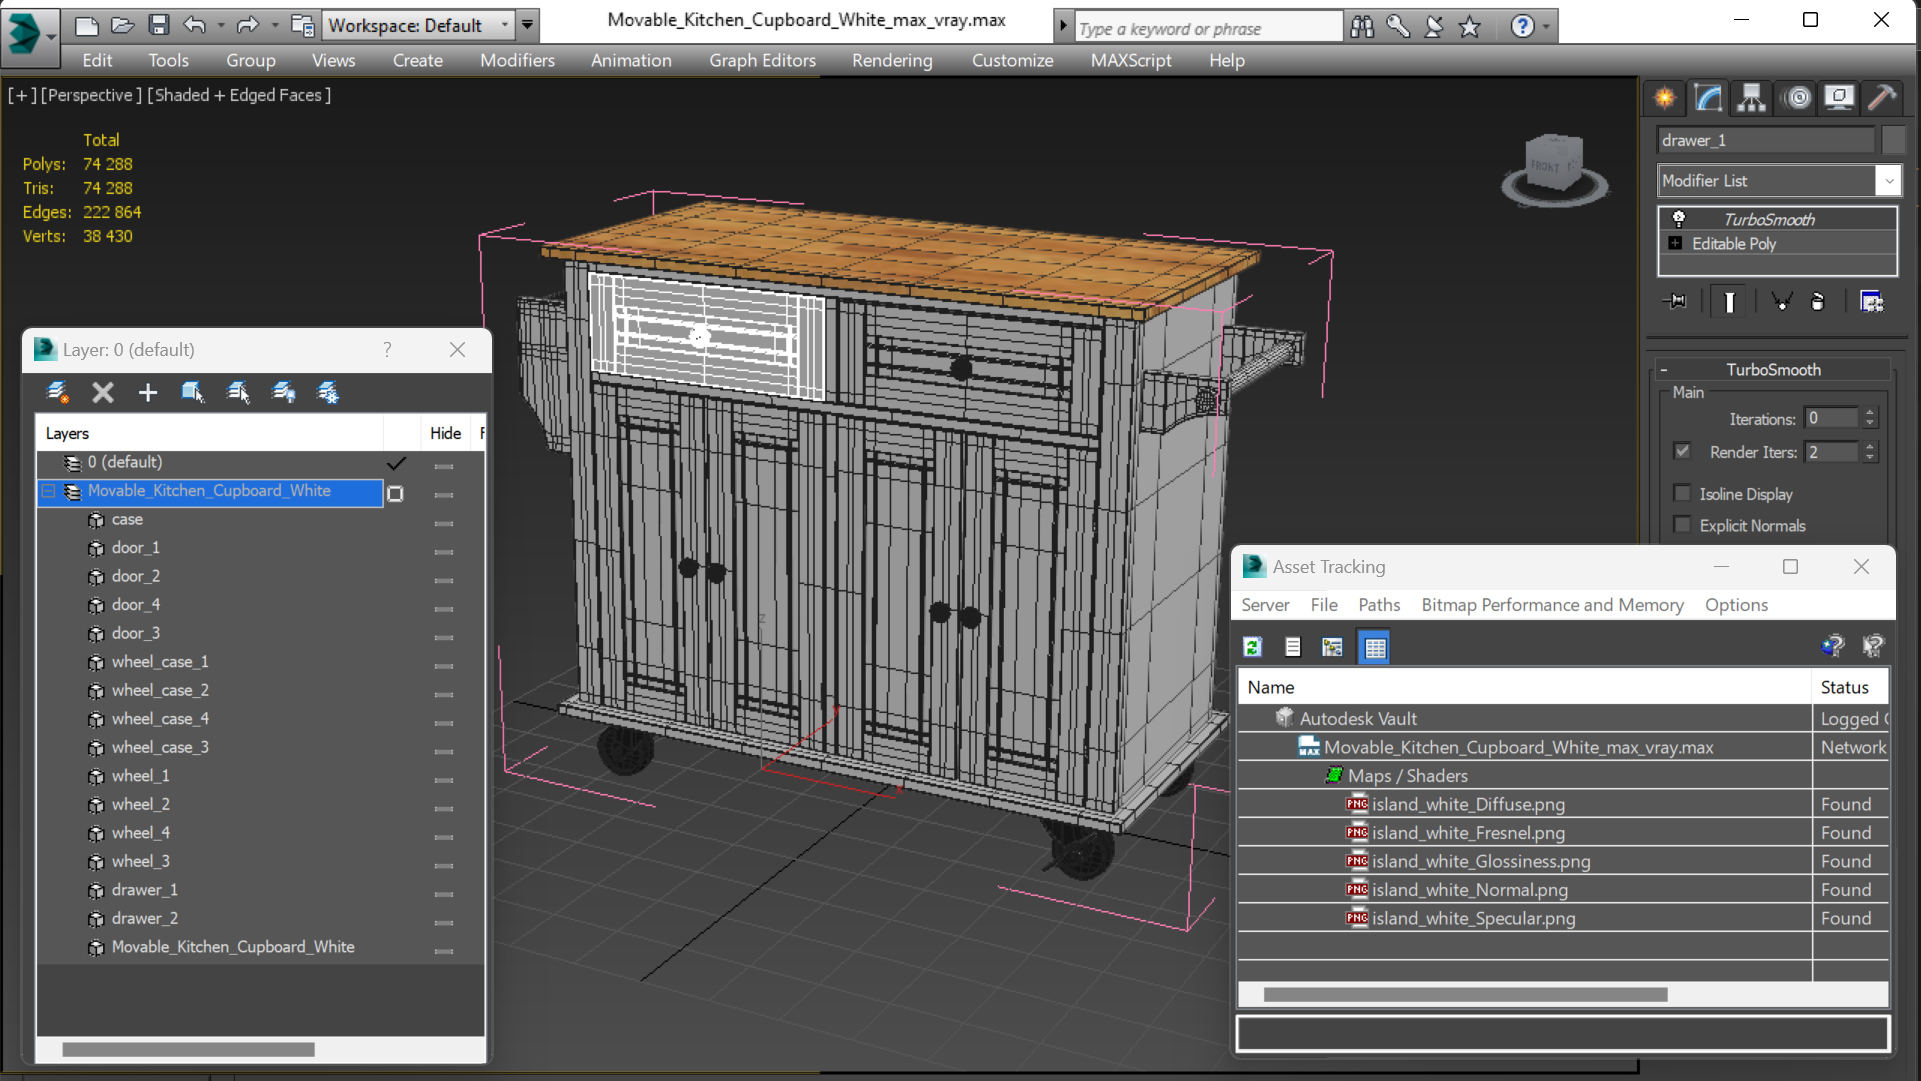This screenshot has width=1921, height=1081.
Task: Remove modifier from stack trash icon
Action: pyautogui.click(x=1818, y=301)
